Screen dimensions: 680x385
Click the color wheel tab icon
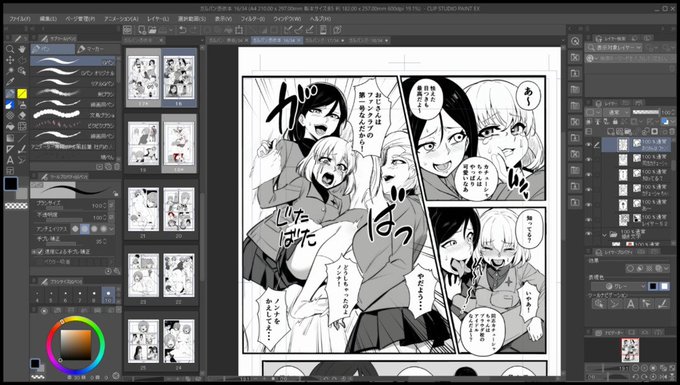click(x=44, y=310)
